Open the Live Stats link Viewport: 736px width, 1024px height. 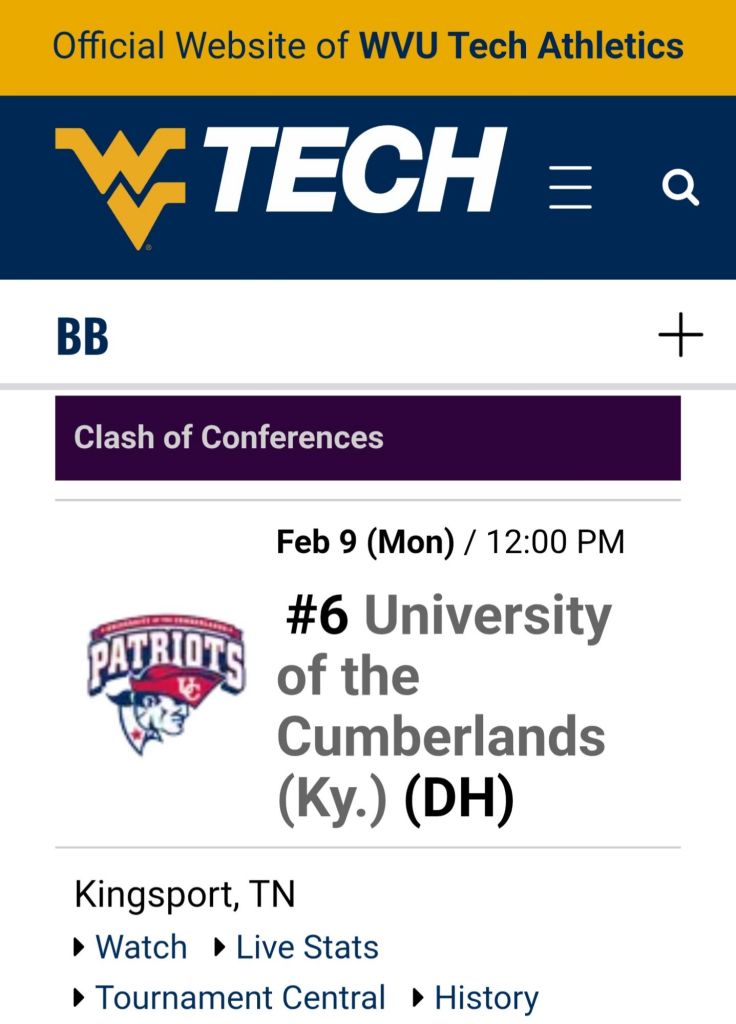[307, 947]
